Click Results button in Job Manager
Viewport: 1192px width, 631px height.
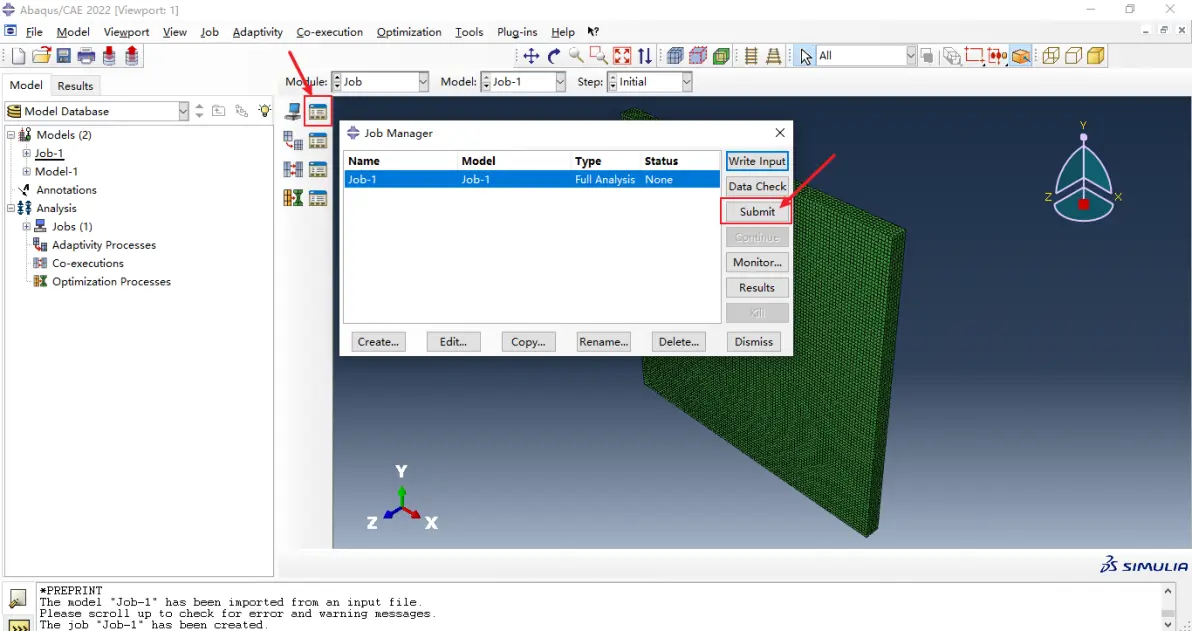click(x=757, y=287)
